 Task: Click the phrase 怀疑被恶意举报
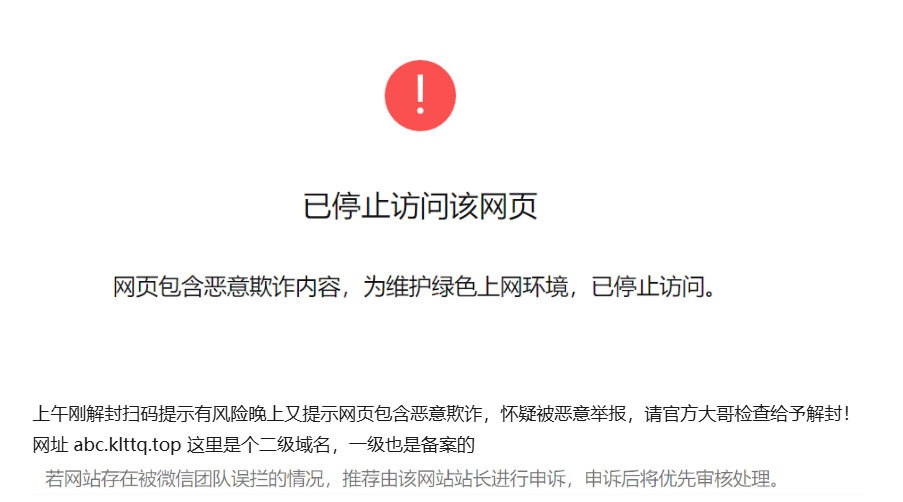pyautogui.click(x=563, y=414)
